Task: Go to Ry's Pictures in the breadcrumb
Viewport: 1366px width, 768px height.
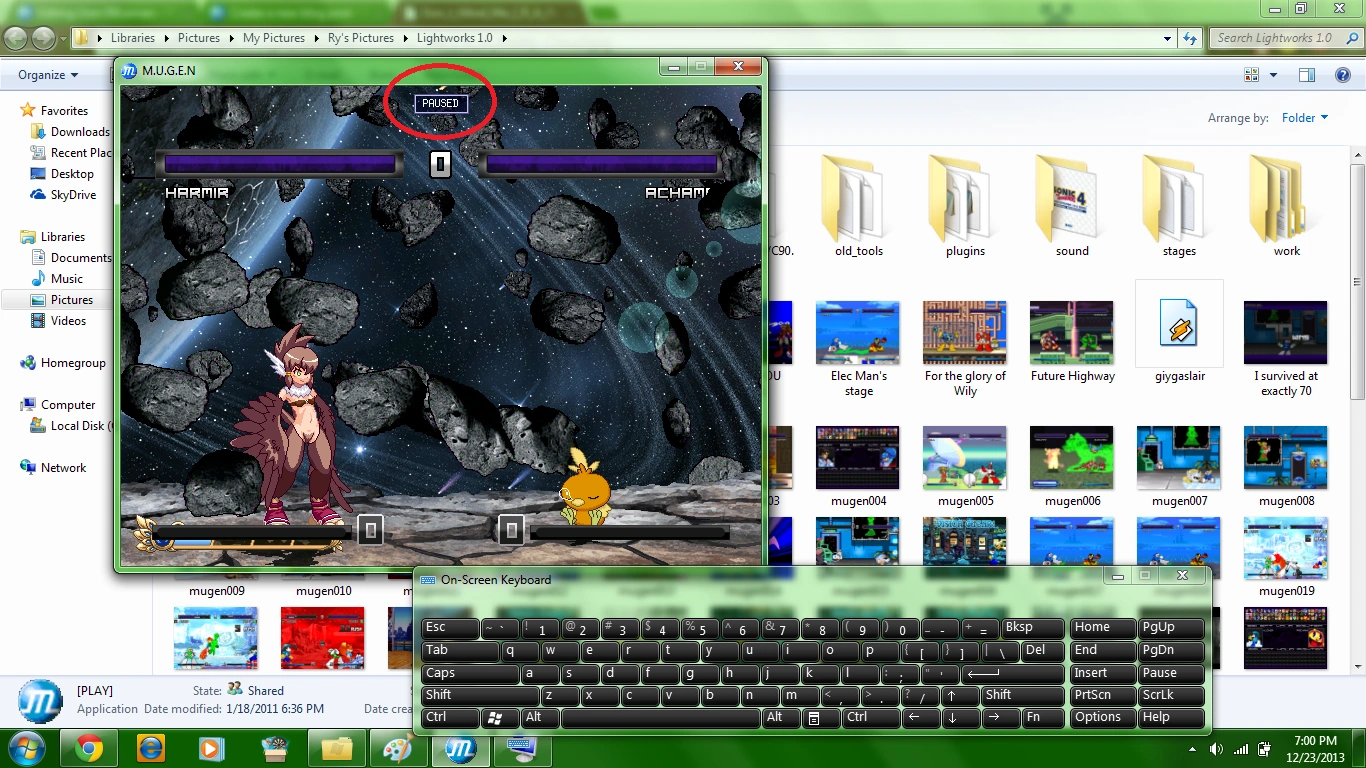Action: point(361,38)
